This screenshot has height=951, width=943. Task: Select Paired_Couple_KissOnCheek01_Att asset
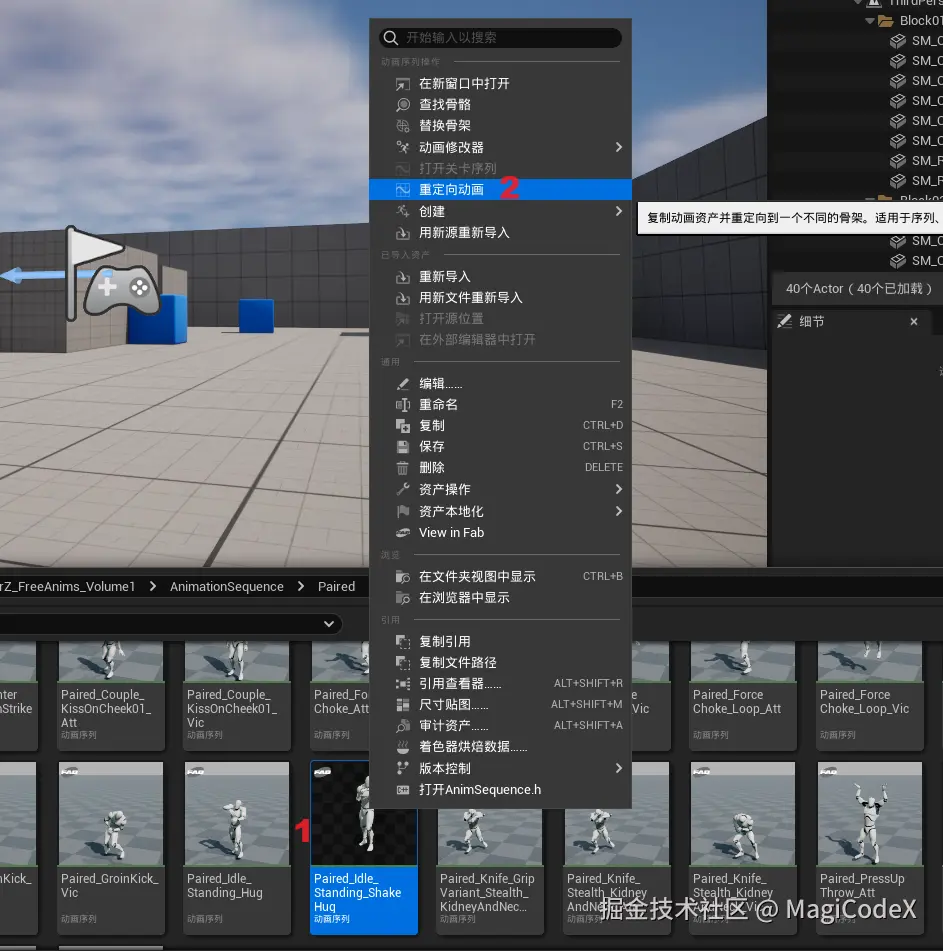111,696
